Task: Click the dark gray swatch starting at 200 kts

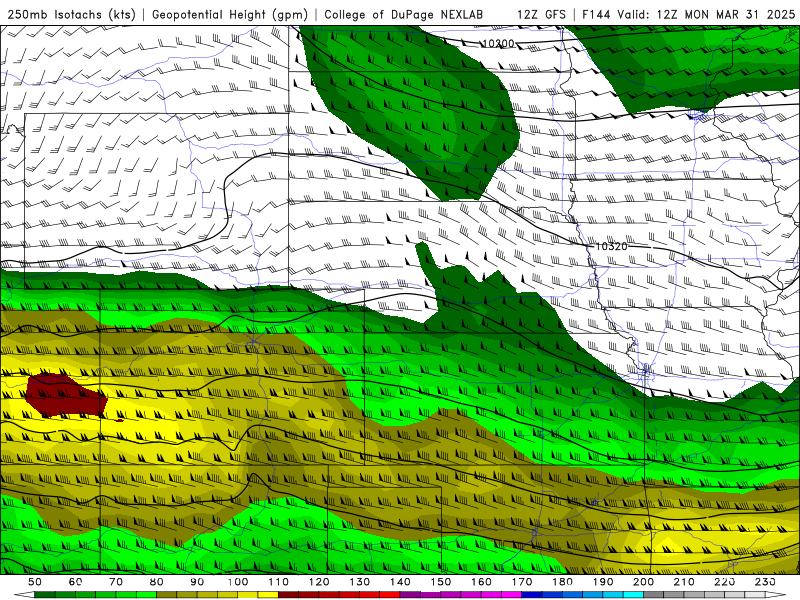Action: 653,593
